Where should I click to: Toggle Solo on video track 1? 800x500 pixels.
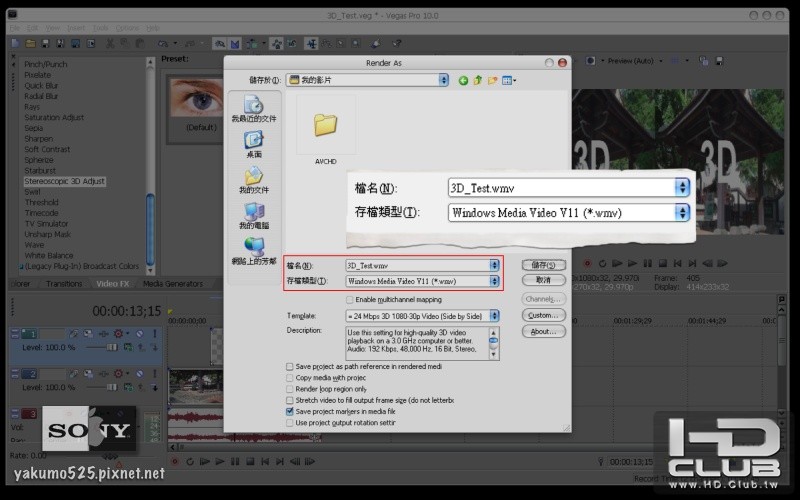(155, 334)
